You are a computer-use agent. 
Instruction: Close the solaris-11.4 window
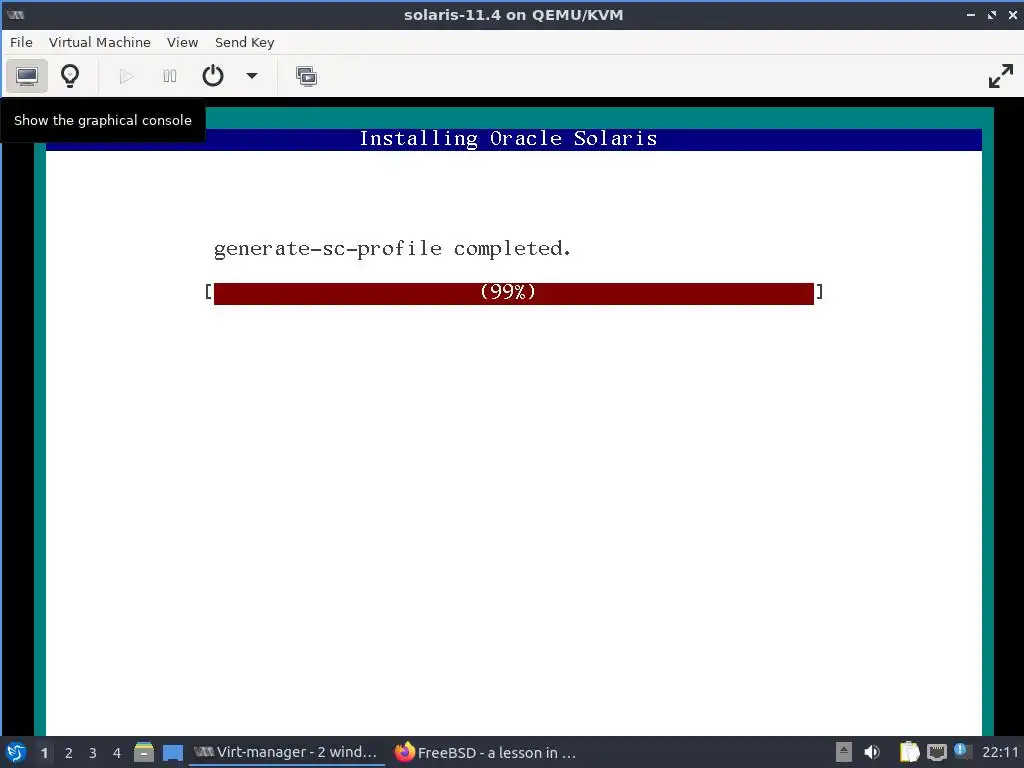point(1012,15)
